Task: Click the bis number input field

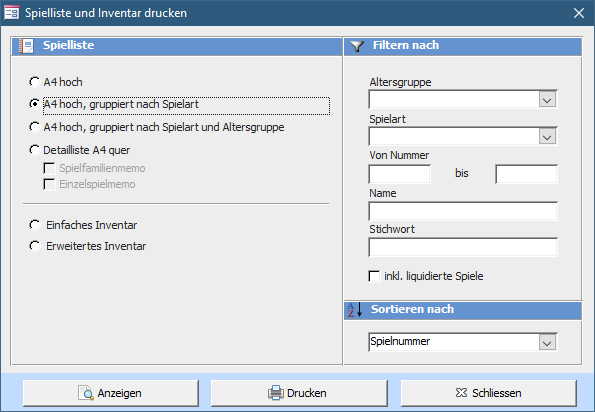Action: pos(526,174)
